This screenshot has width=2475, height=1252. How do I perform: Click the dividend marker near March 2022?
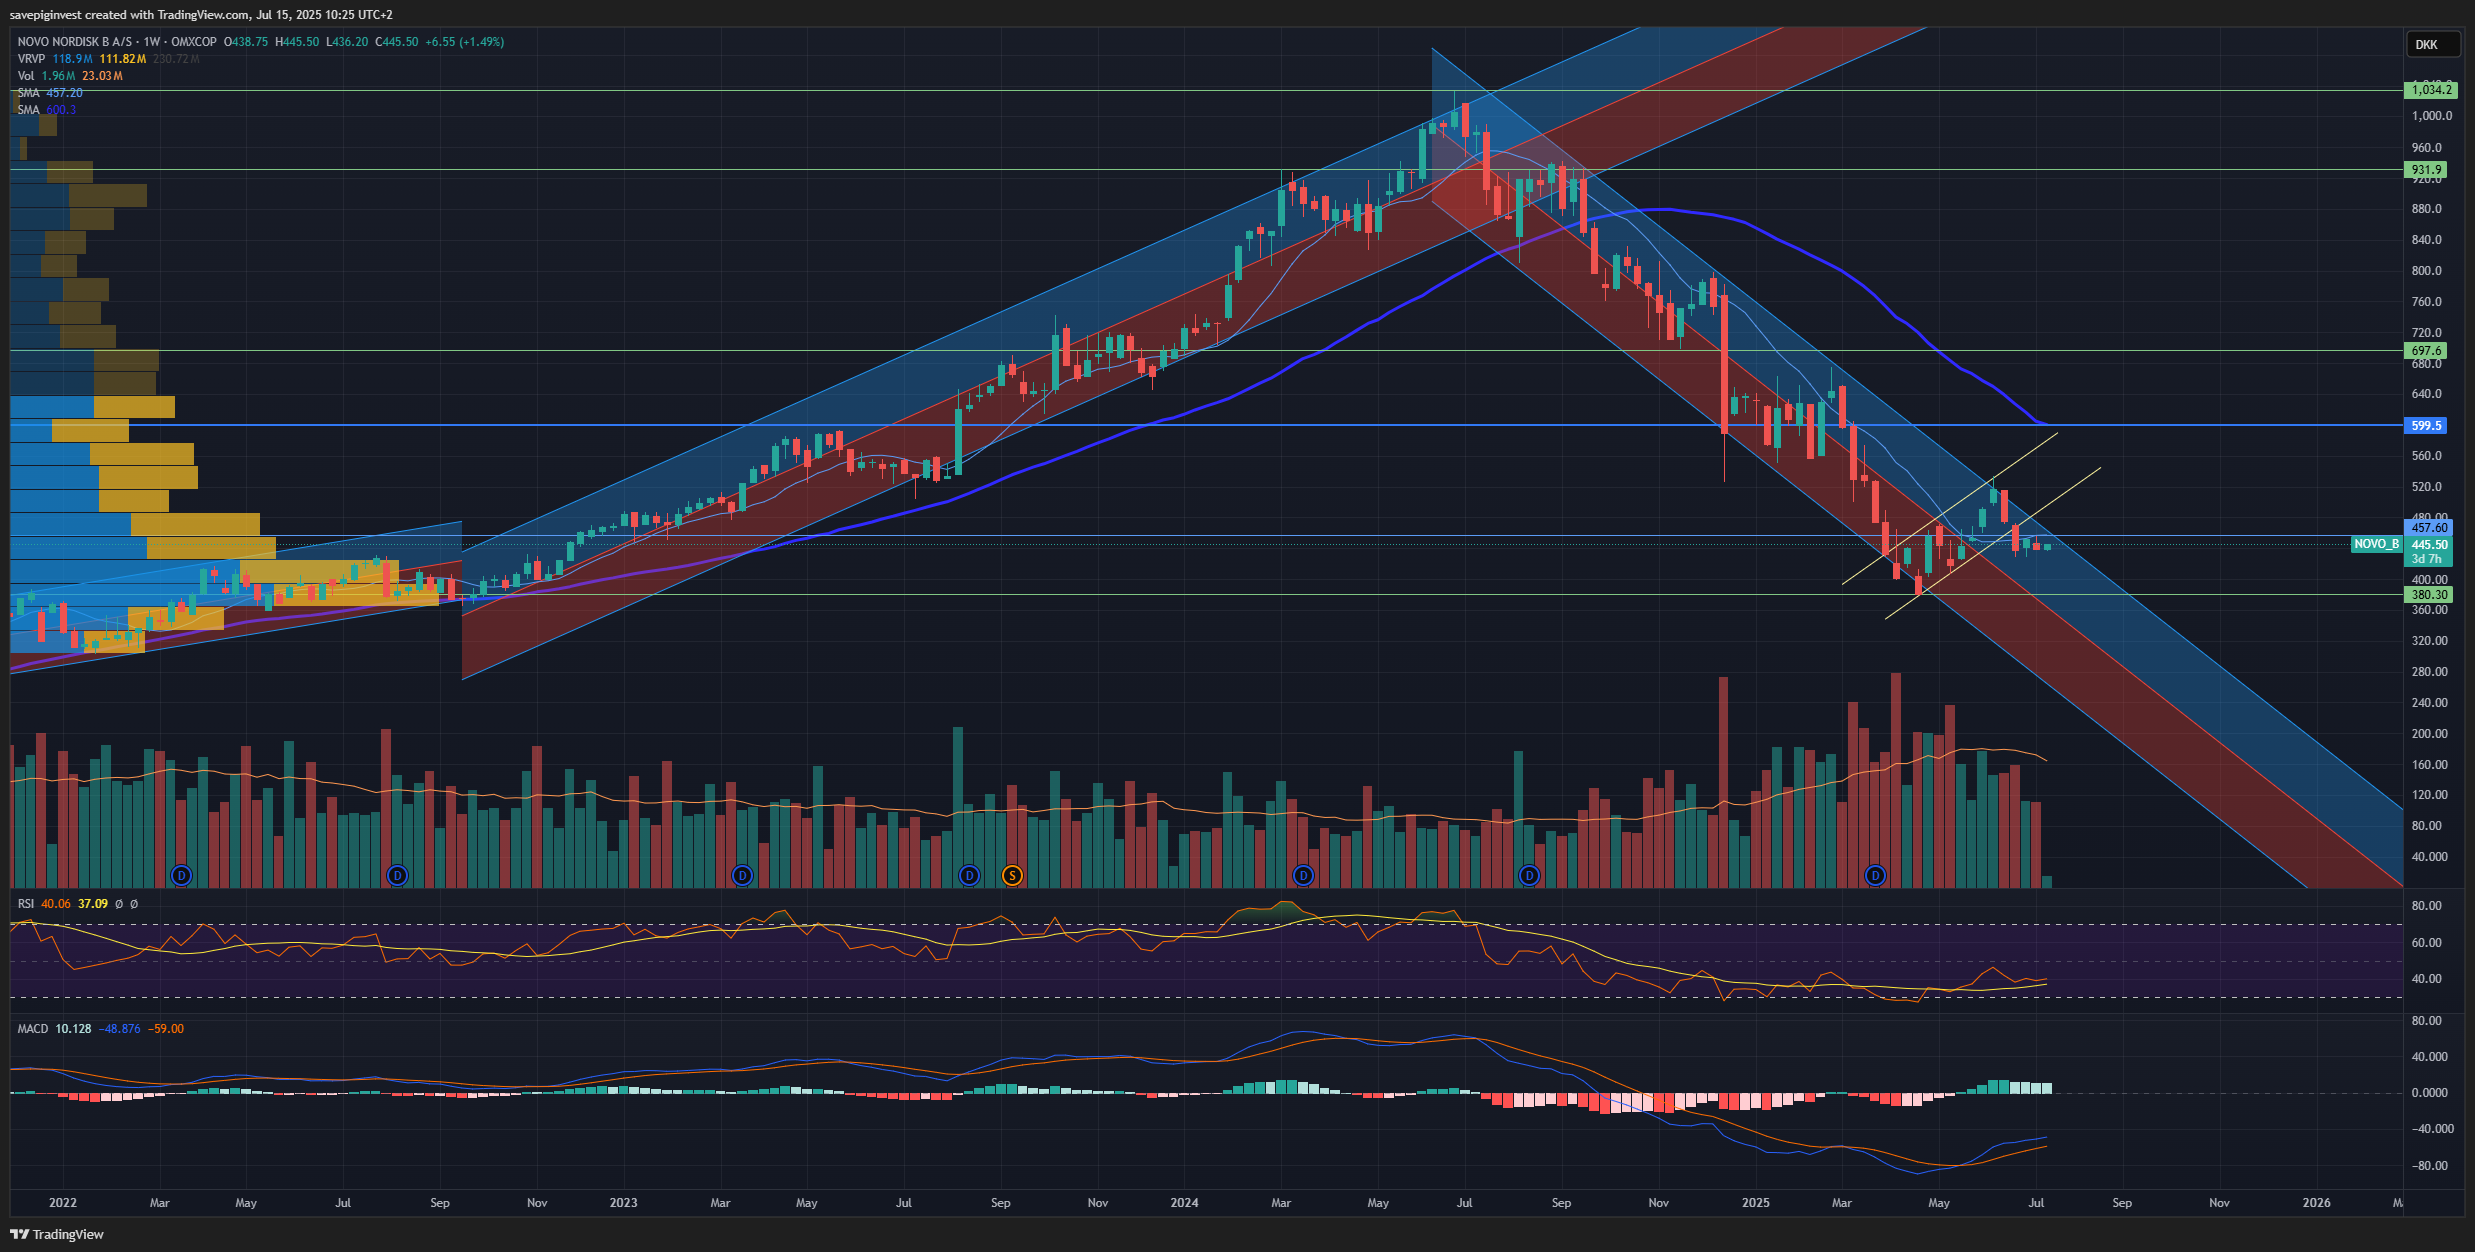181,876
